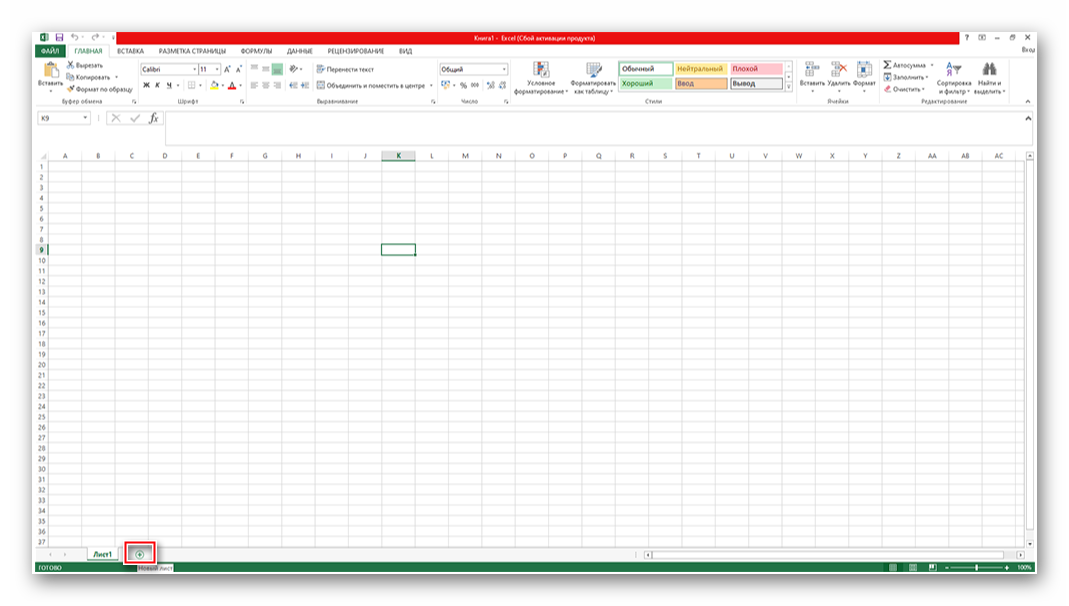This screenshot has height=606, width=1069.
Task: Open the Help question mark icon
Action: pyautogui.click(x=967, y=37)
